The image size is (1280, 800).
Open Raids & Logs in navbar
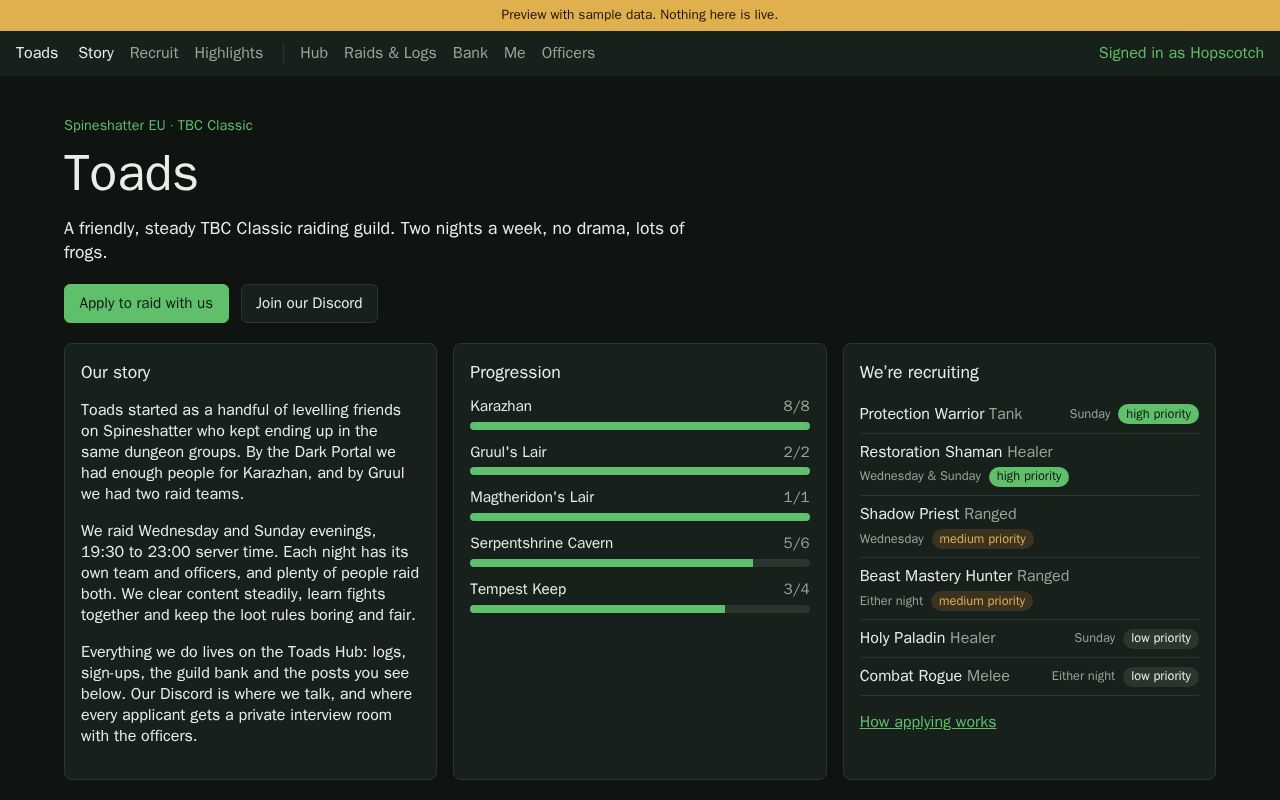click(x=390, y=53)
